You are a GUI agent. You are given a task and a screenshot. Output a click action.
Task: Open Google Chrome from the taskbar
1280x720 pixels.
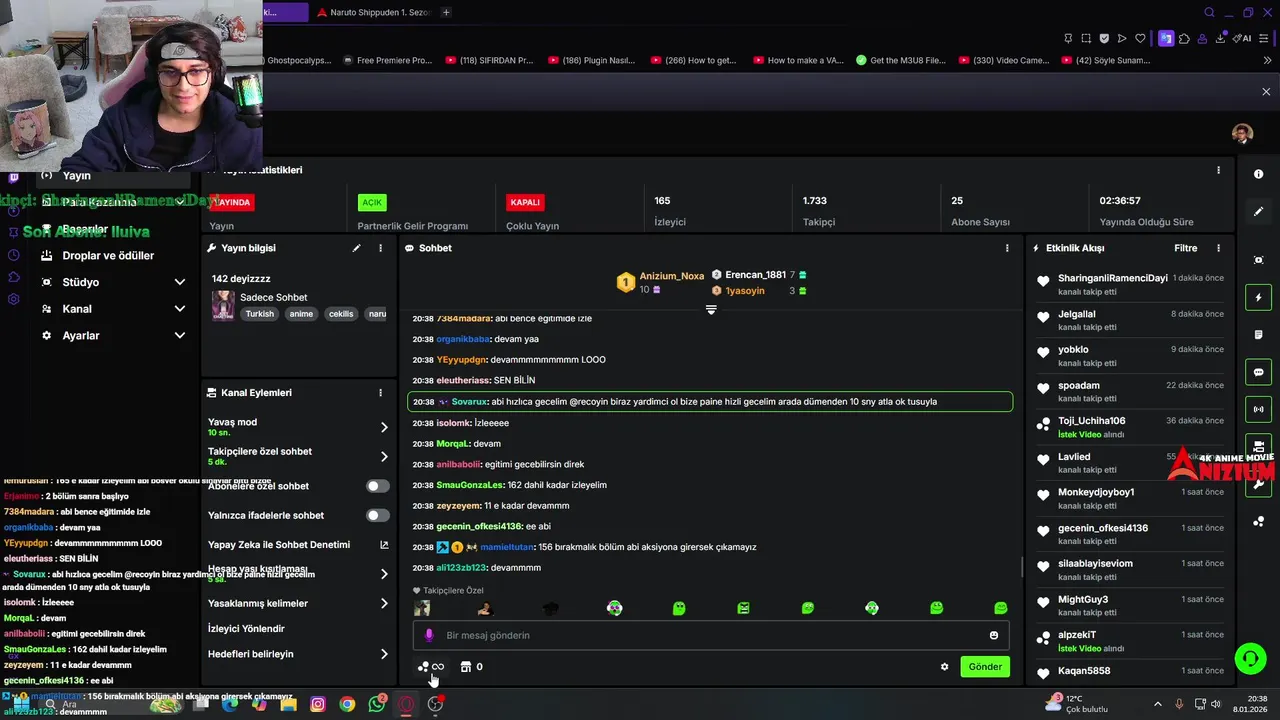[x=347, y=704]
